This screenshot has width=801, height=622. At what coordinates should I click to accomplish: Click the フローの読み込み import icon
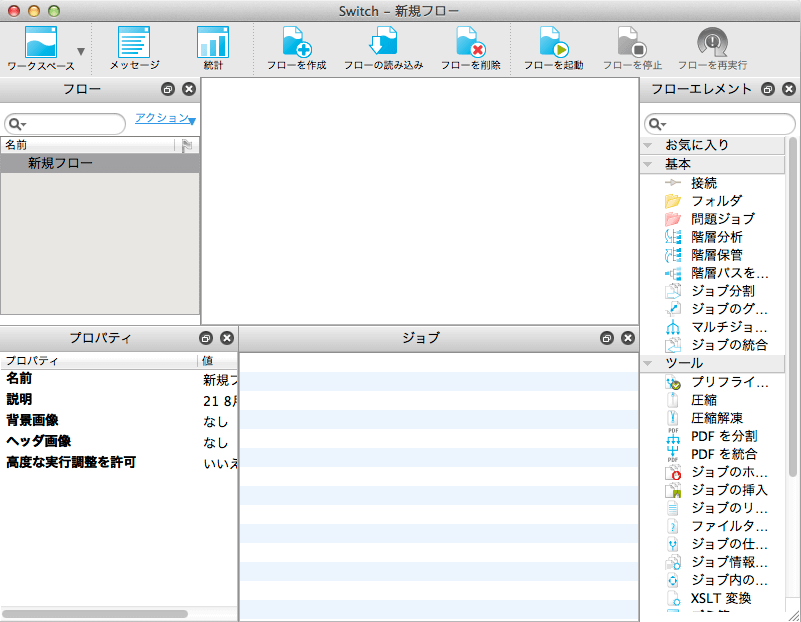coord(383,43)
